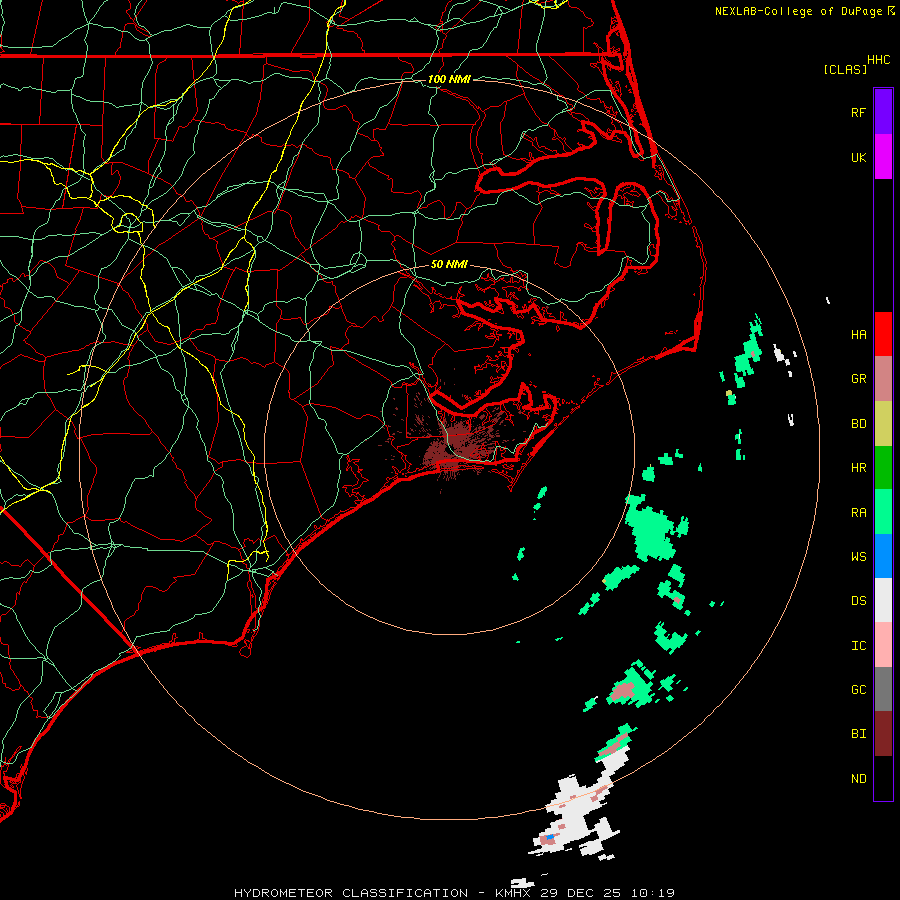Click the DS white legend swatch
900x900 pixels.
[x=883, y=600]
